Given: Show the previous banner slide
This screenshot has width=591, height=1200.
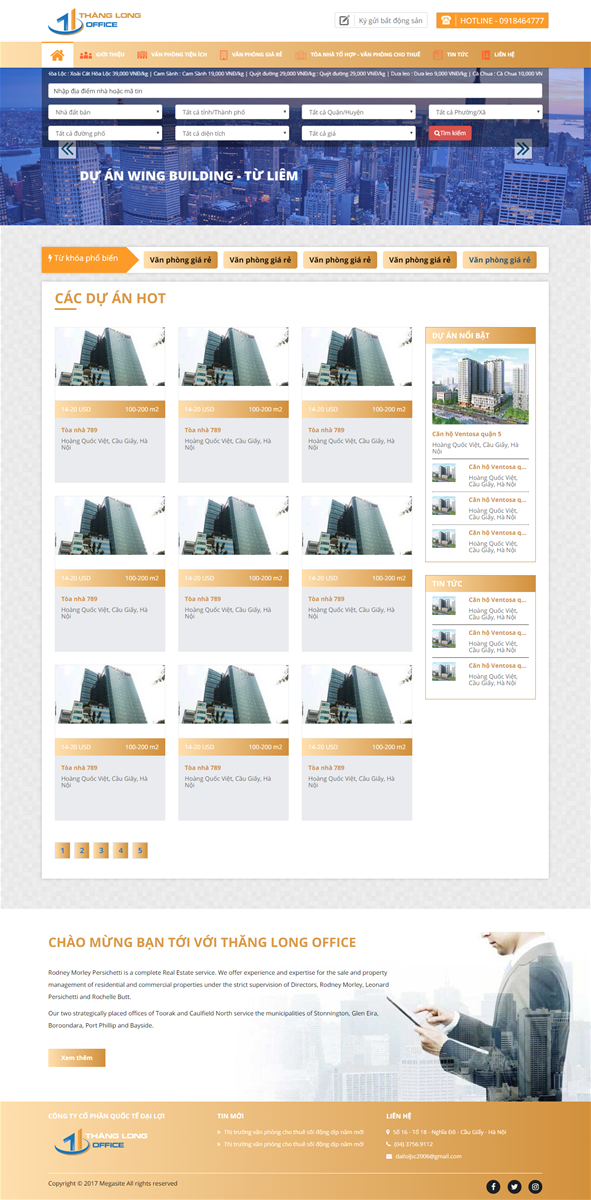Looking at the screenshot, I should click(x=67, y=149).
